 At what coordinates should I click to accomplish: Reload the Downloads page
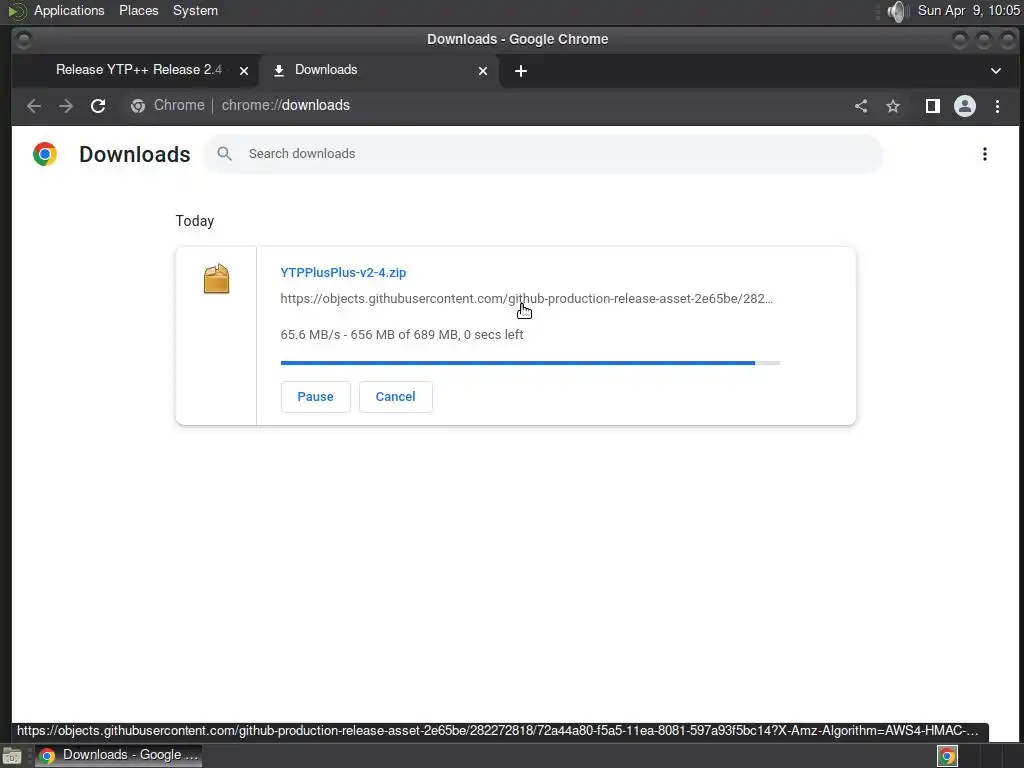tap(98, 106)
